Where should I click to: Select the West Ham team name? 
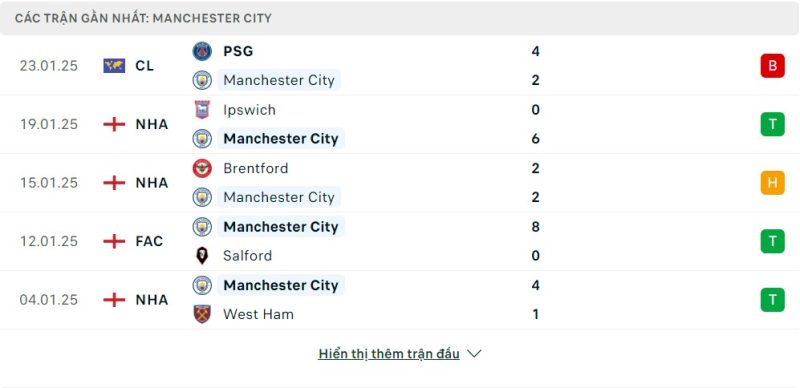tap(258, 314)
